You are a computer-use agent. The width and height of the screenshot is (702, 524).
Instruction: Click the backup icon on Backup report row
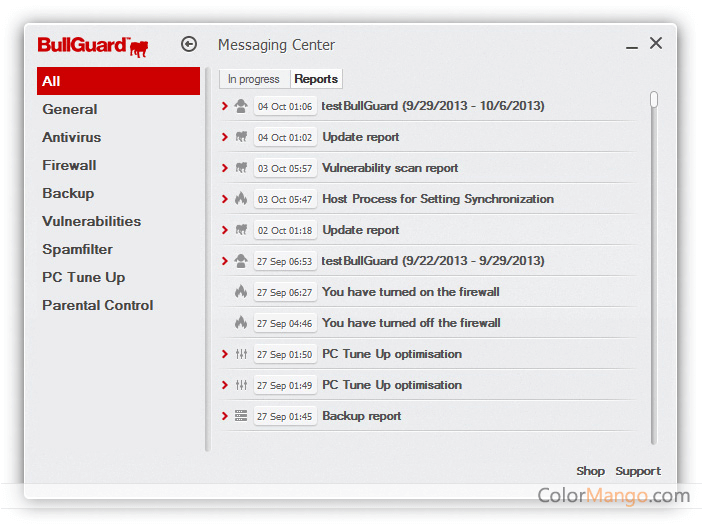coord(241,416)
